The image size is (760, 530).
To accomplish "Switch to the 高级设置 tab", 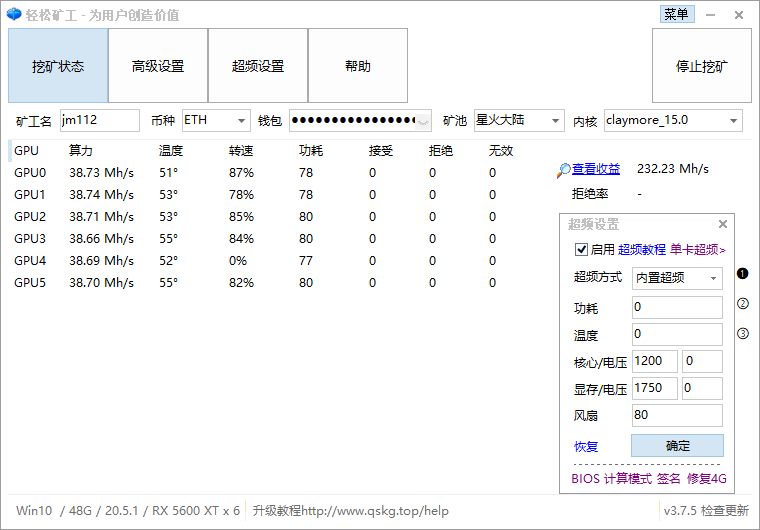I will click(158, 66).
